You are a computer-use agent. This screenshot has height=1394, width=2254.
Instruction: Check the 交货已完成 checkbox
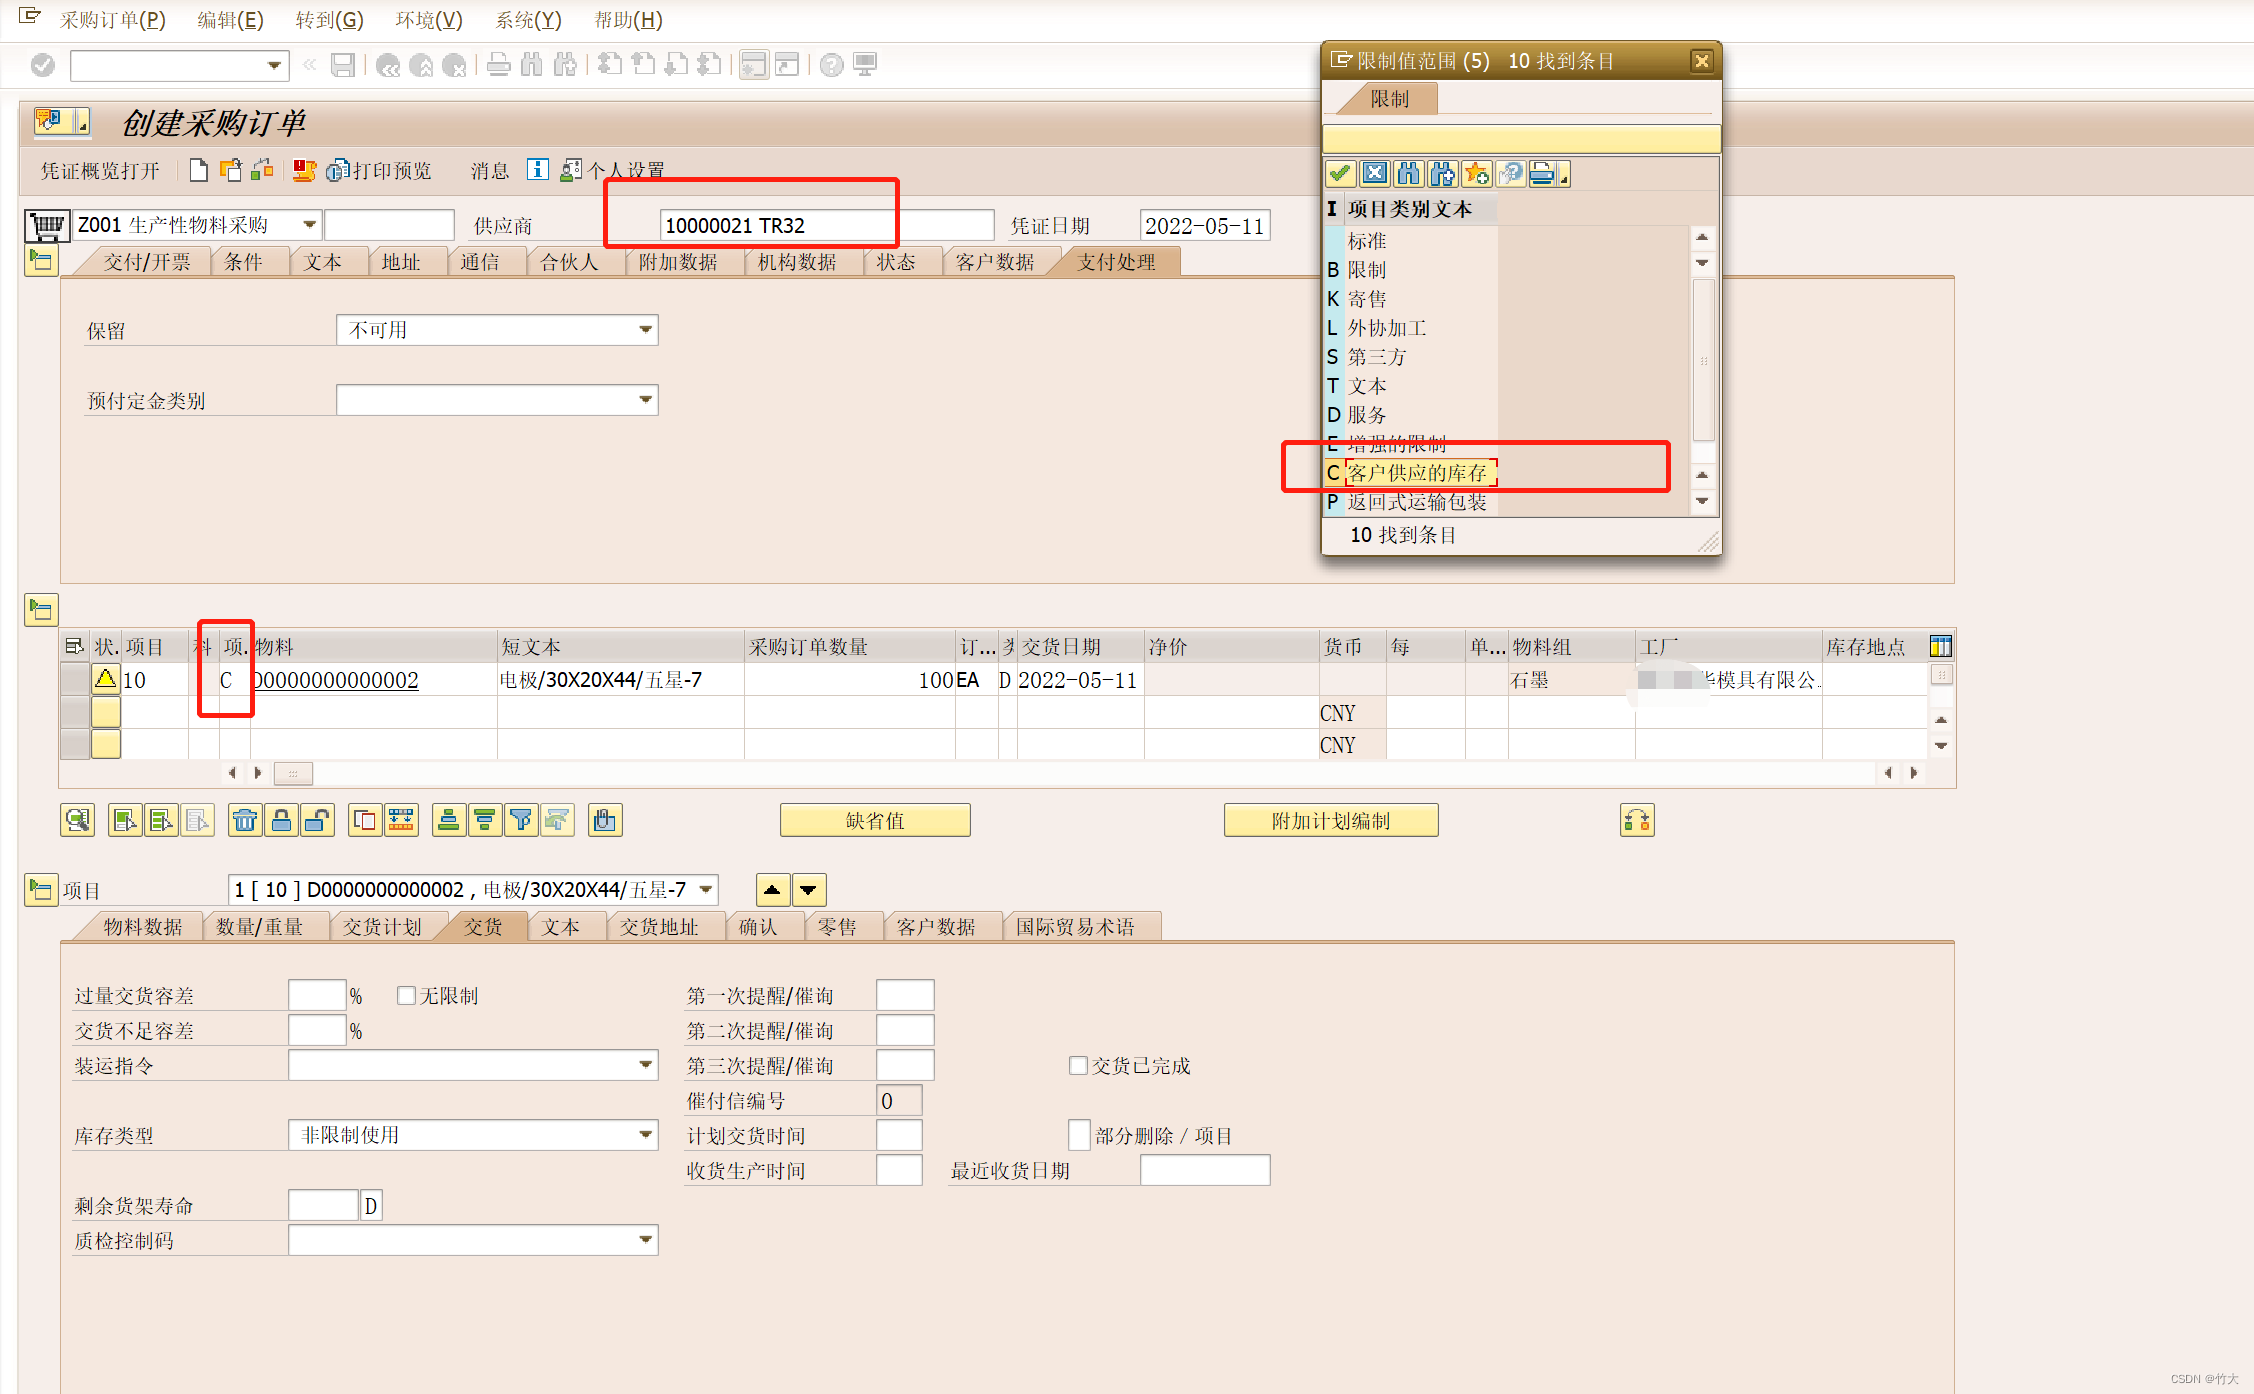(x=1078, y=1066)
